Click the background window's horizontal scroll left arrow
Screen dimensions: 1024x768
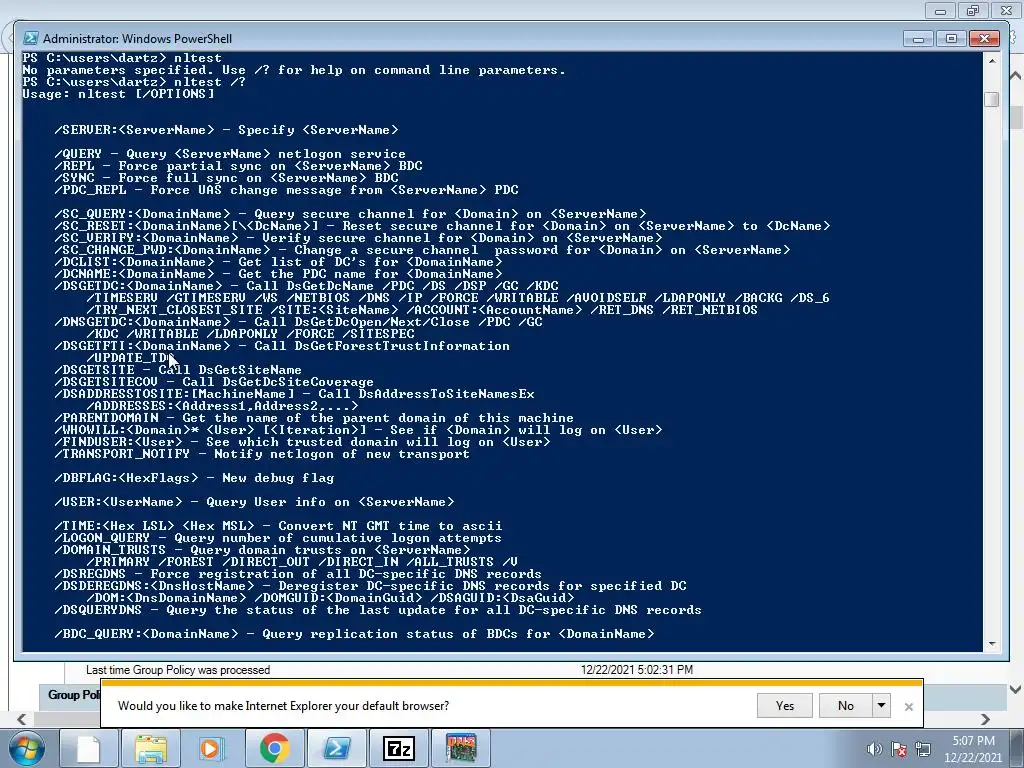click(22, 720)
